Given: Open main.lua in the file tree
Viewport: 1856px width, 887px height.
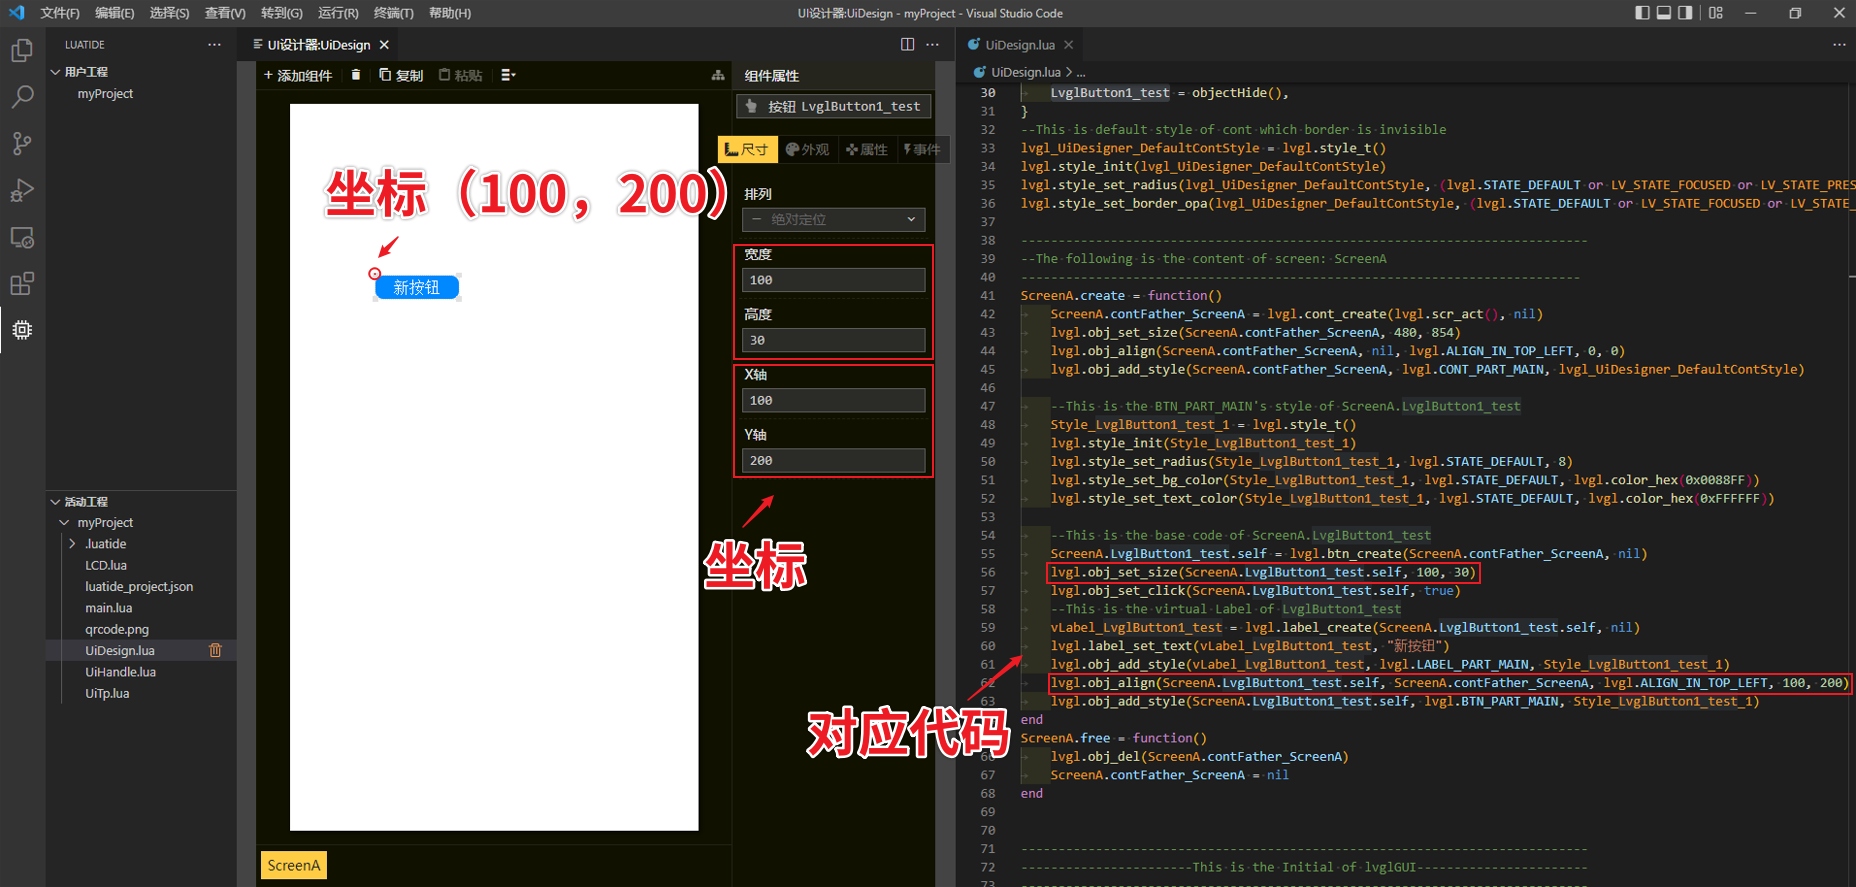Looking at the screenshot, I should click(x=109, y=608).
